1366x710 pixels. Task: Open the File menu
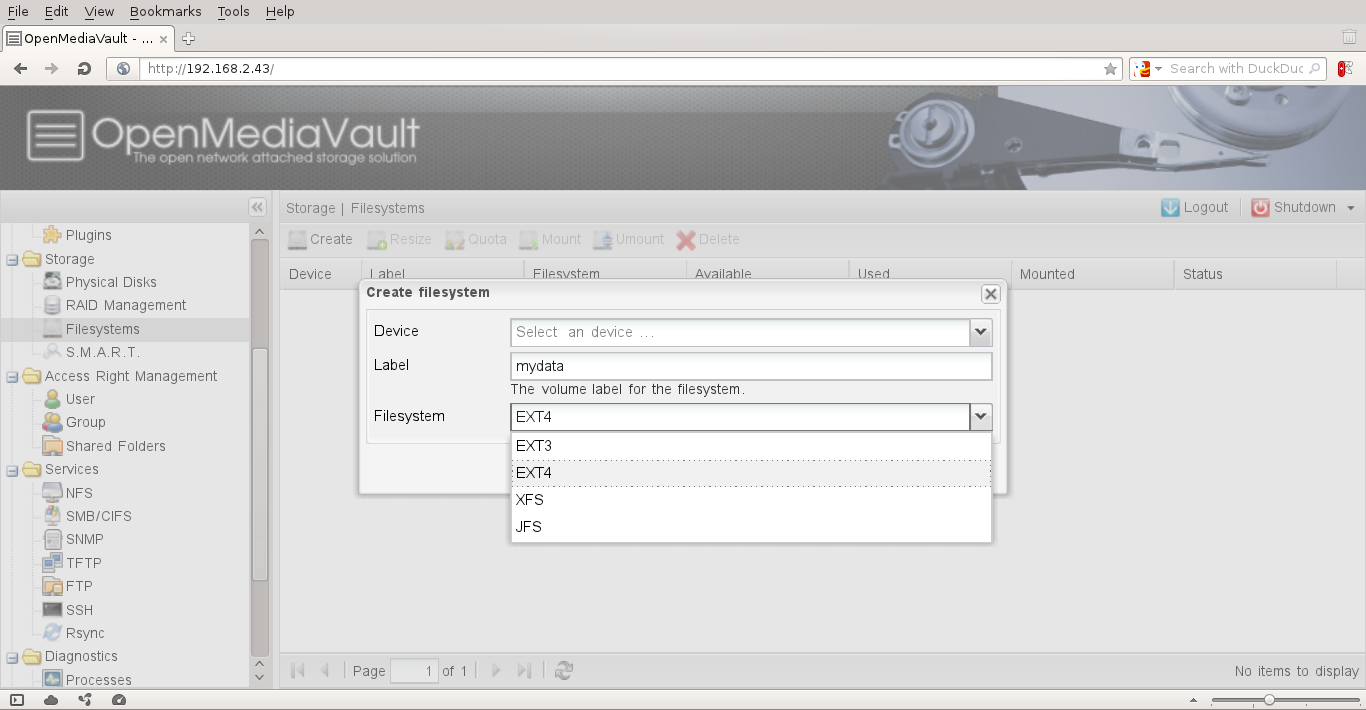pos(18,11)
